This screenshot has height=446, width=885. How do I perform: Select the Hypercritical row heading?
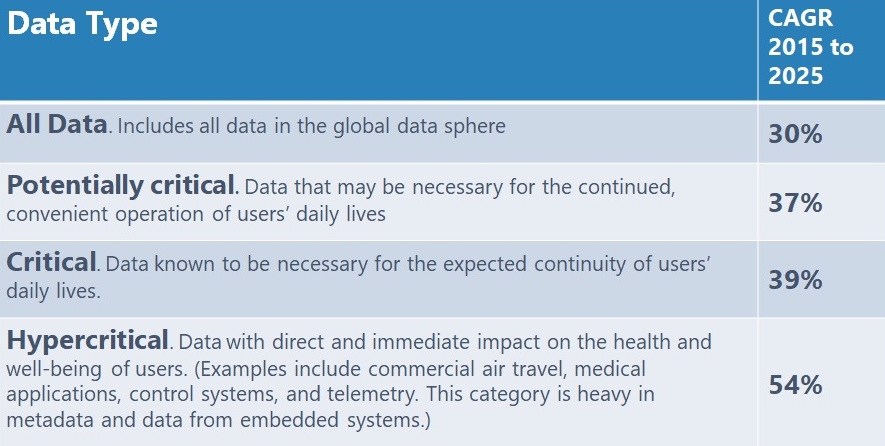[87, 340]
